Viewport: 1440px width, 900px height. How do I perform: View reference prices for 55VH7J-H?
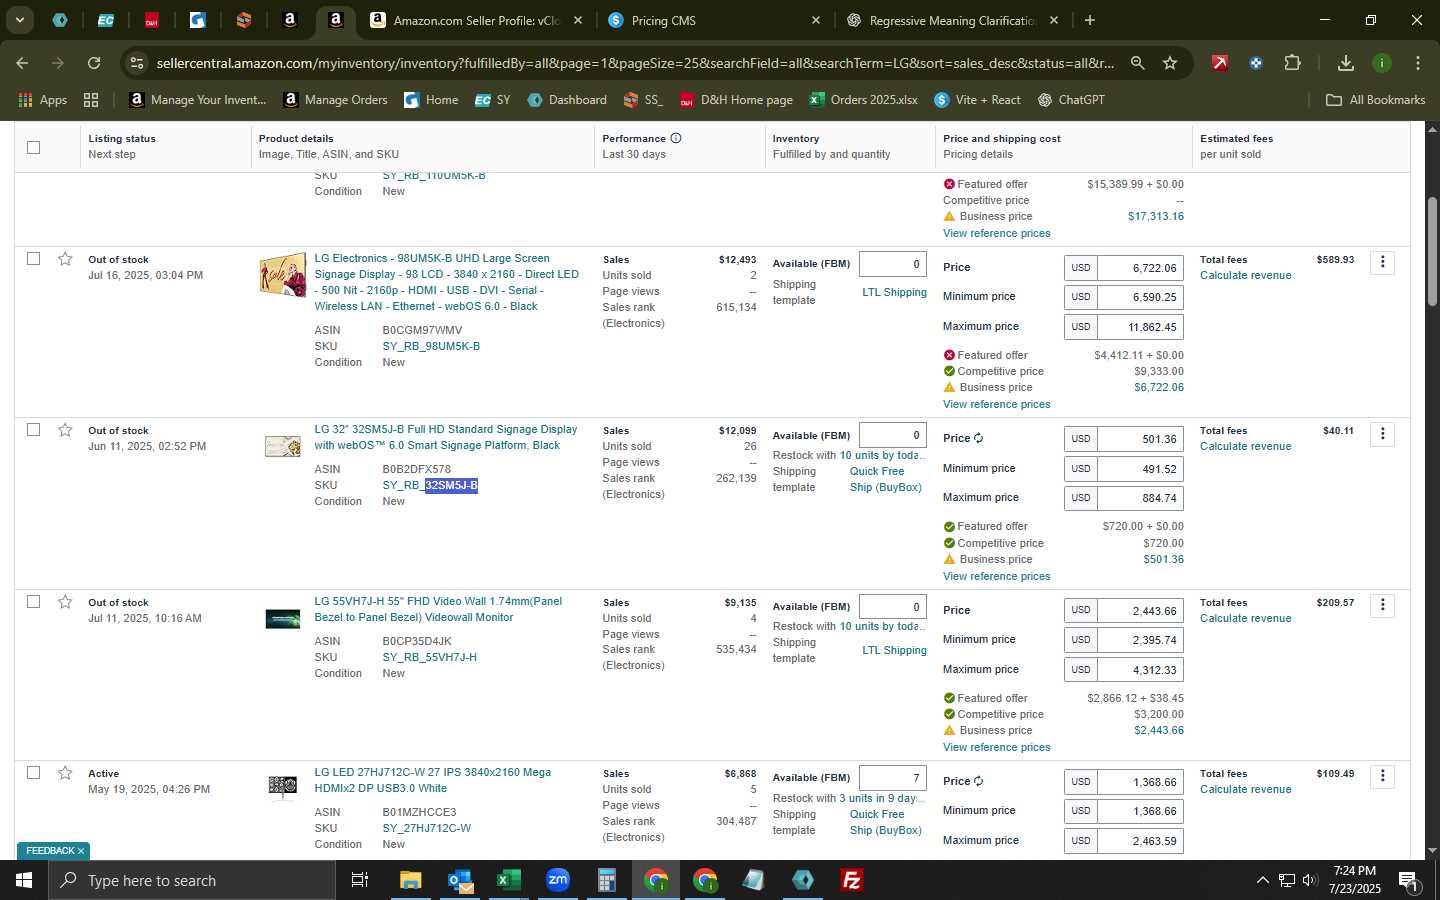tap(996, 747)
